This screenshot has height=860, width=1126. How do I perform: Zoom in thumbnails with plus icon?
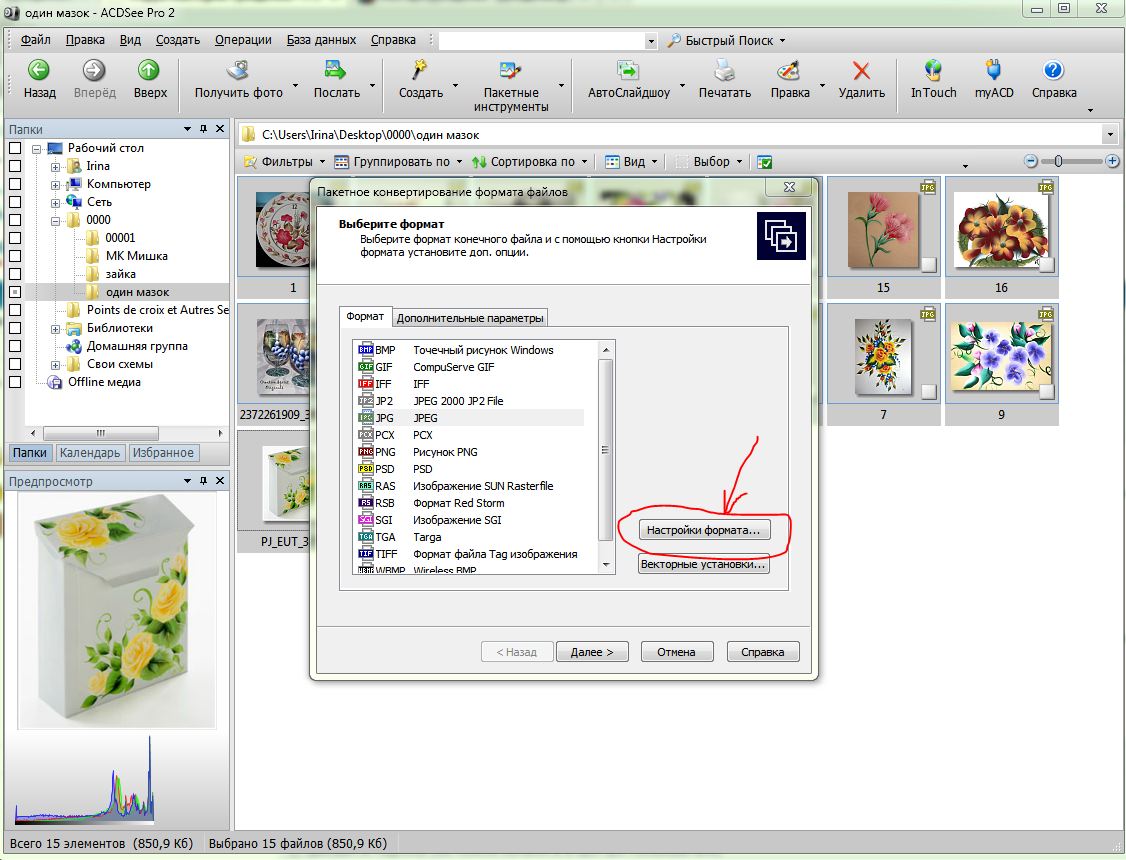tap(1112, 162)
